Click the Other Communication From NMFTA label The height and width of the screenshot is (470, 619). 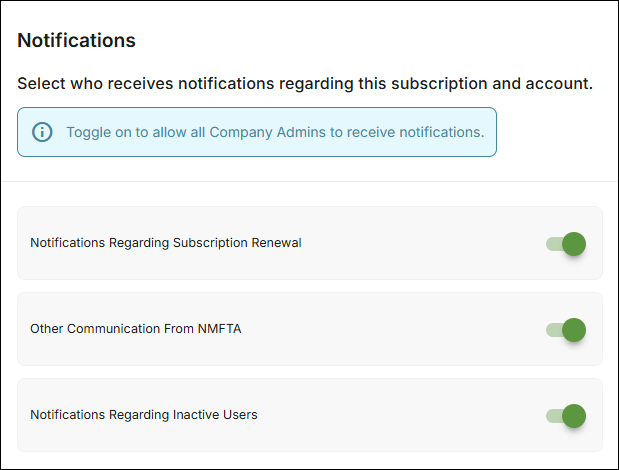(135, 329)
